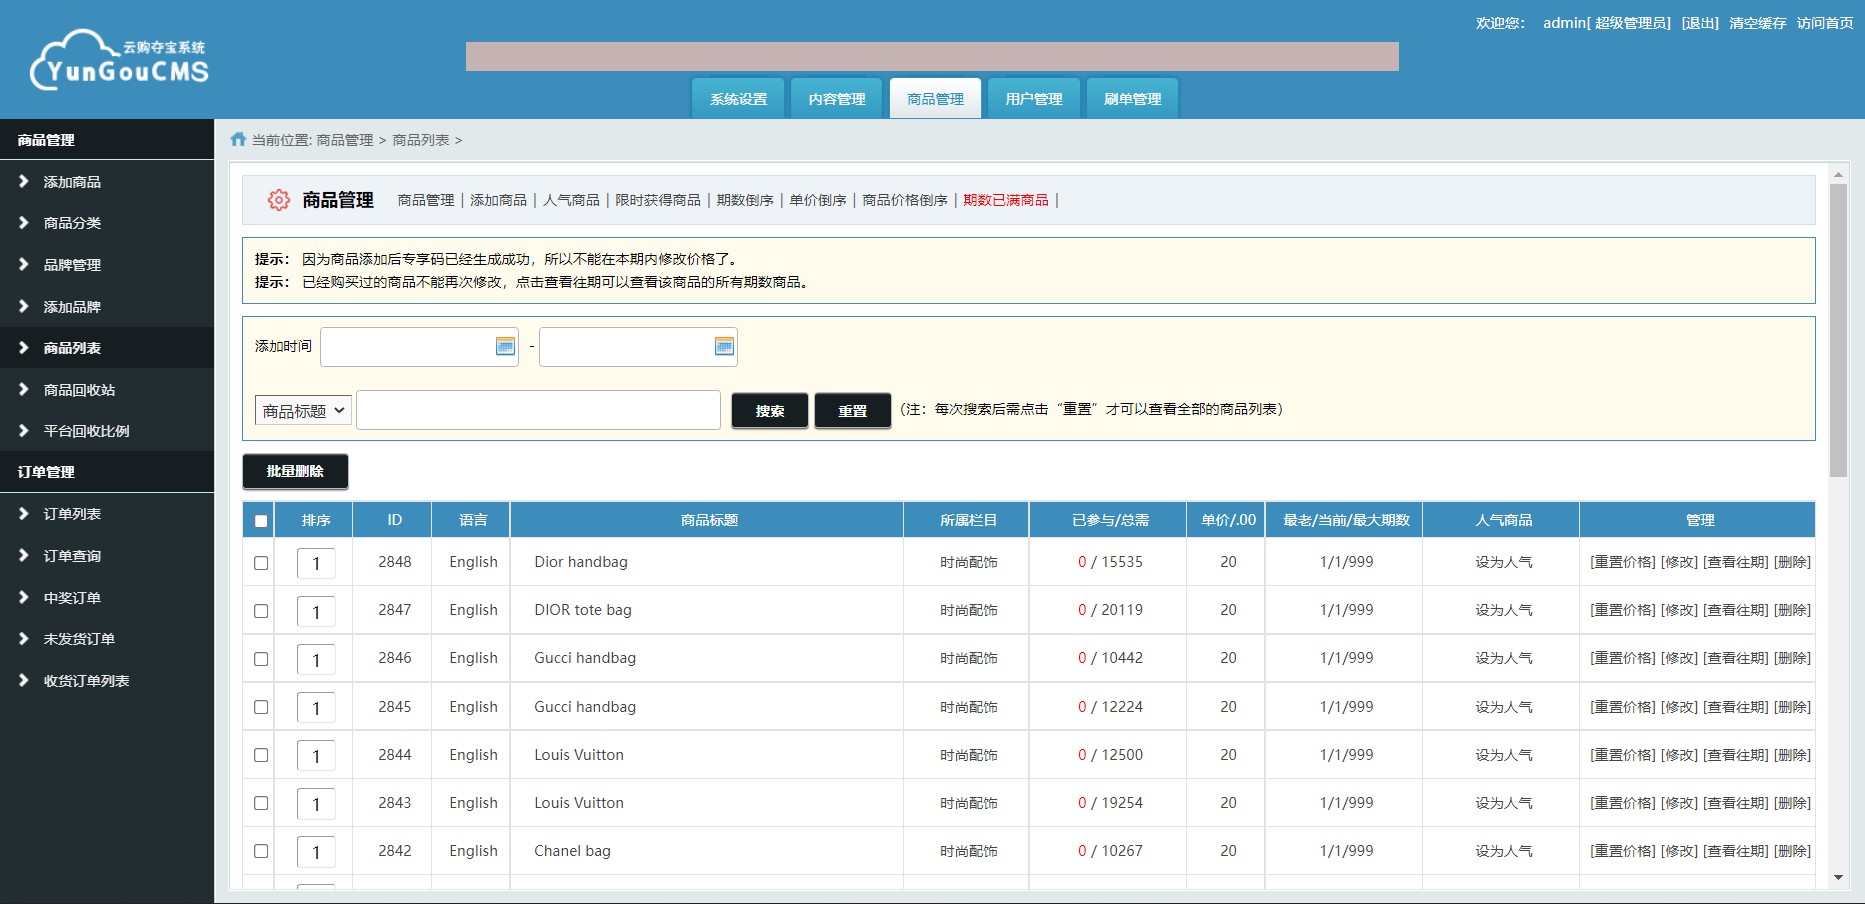Open the end date calendar picker icon
1865x904 pixels.
click(x=724, y=346)
